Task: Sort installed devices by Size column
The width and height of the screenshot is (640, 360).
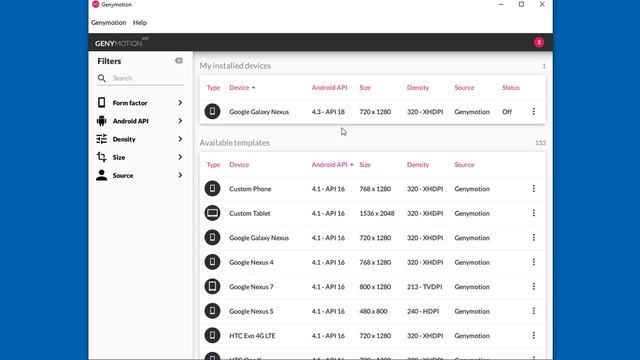Action: click(365, 87)
